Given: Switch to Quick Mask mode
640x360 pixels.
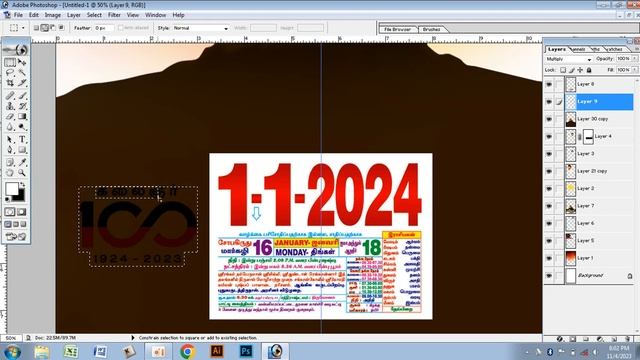Looking at the screenshot, I should coord(22,212).
